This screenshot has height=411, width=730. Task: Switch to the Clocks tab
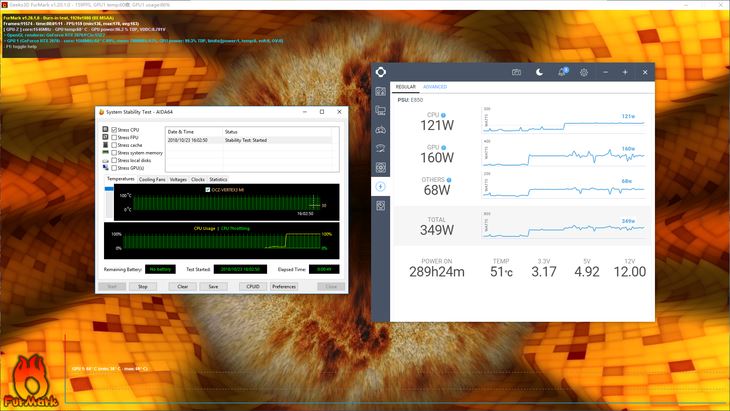197,179
